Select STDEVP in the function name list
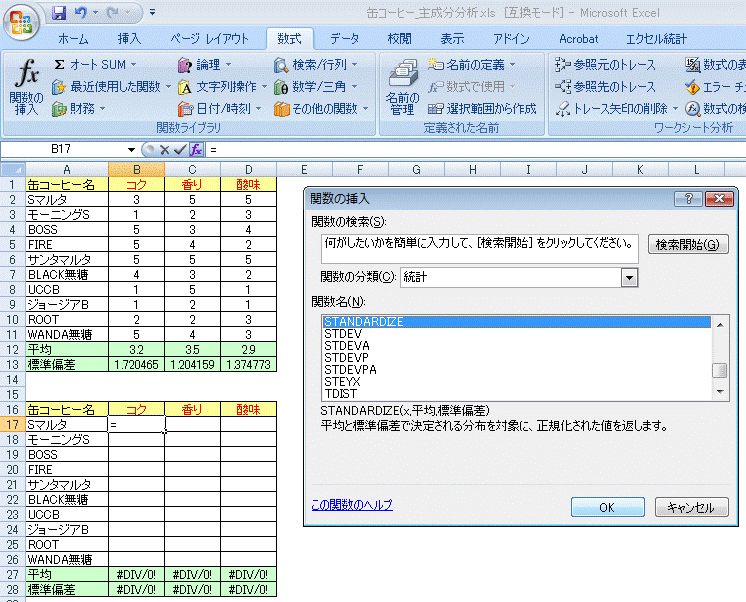This screenshot has height=602, width=746. (x=346, y=357)
